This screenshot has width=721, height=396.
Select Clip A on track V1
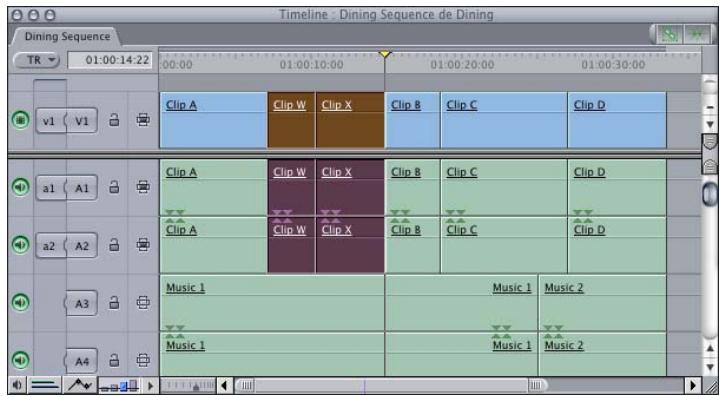tap(213, 120)
